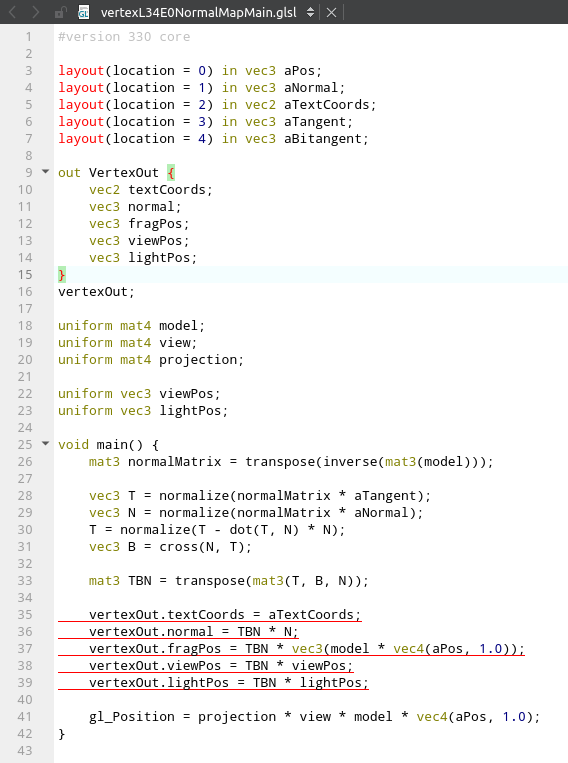Collapse the void main() function fold marker
The image size is (568, 763).
(45, 444)
